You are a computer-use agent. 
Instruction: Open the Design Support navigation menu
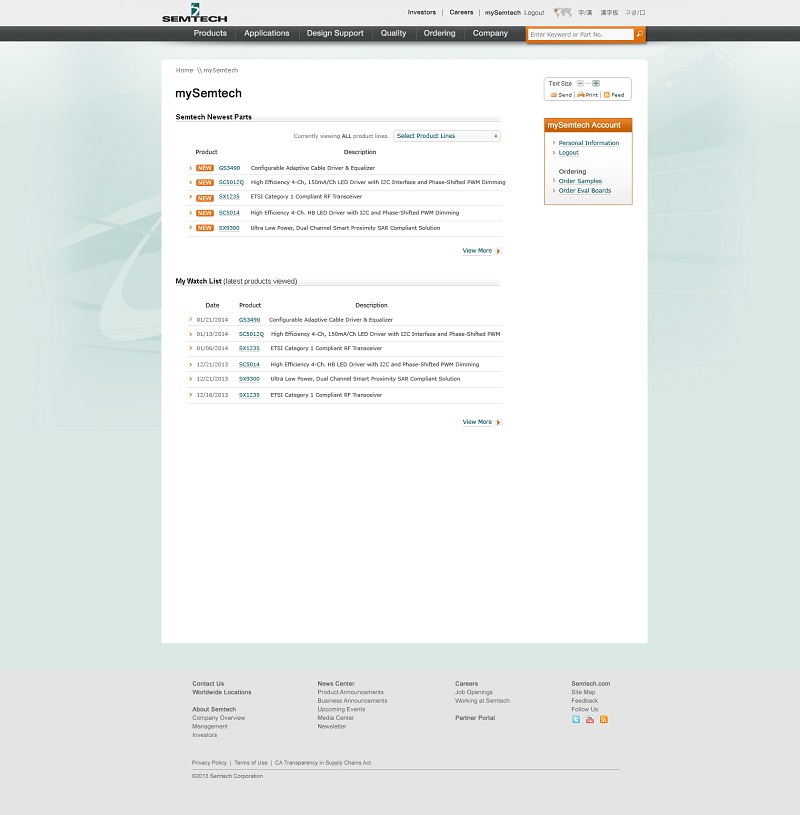coord(335,33)
